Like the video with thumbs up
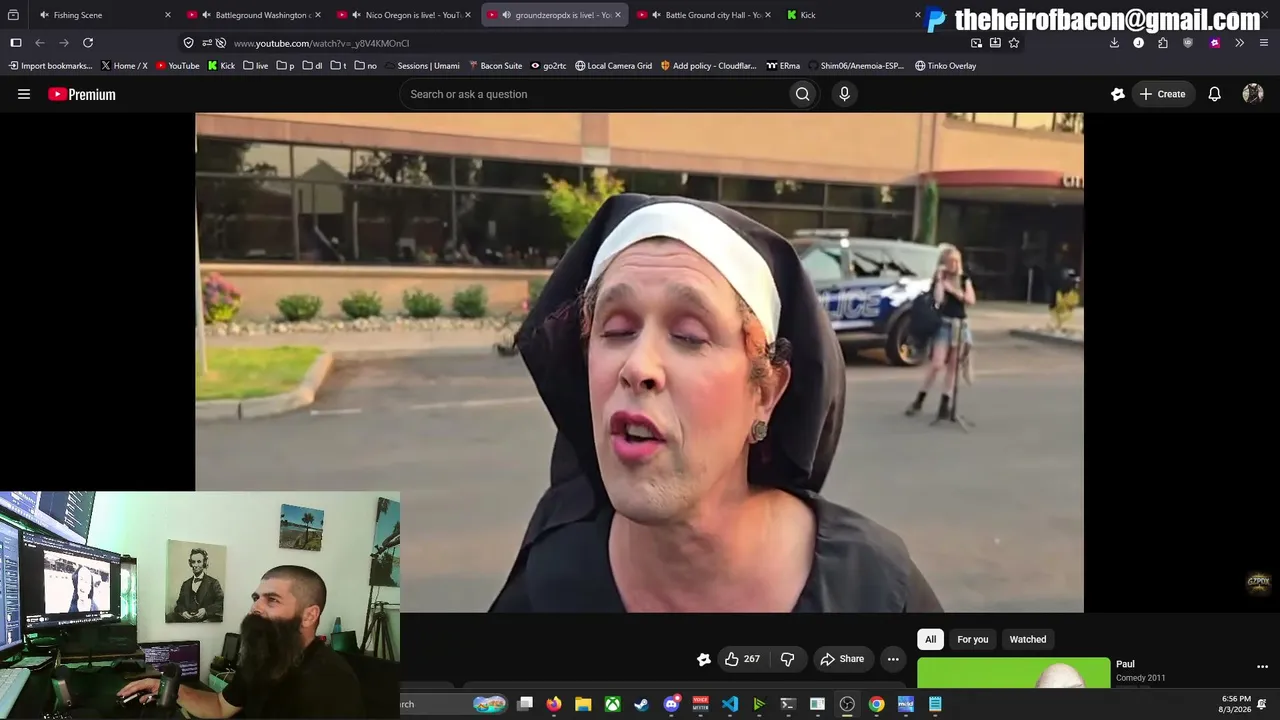1280x720 pixels. pos(742,659)
